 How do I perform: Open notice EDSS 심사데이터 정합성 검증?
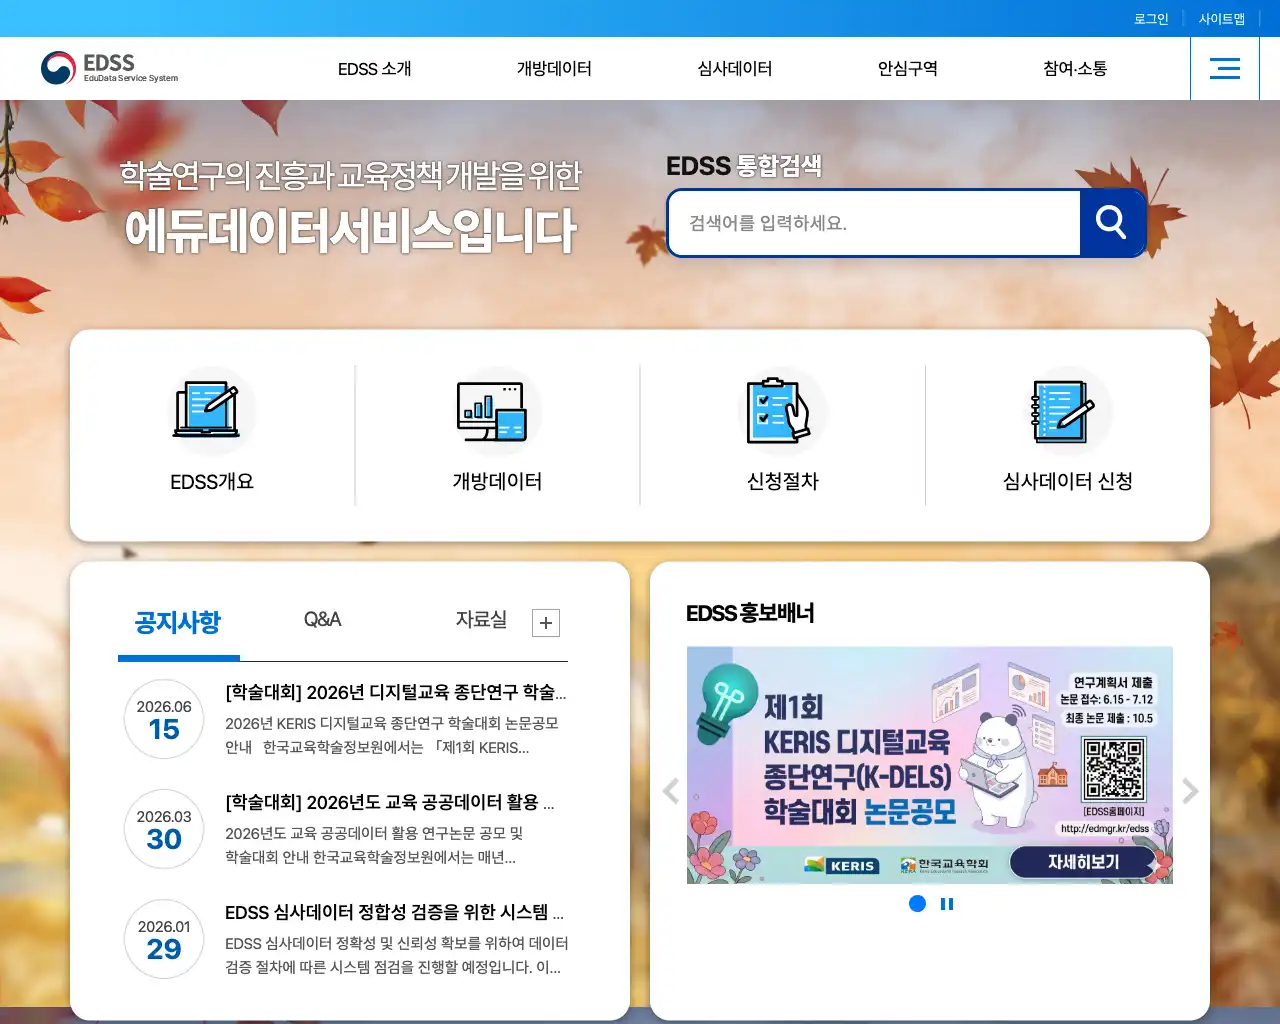click(395, 912)
